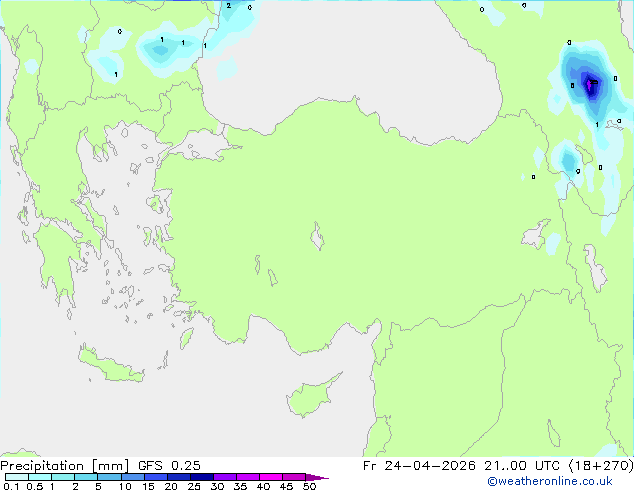This screenshot has height=490, width=634.
Task: Click the "25" legend scale value
Action: [194, 486]
